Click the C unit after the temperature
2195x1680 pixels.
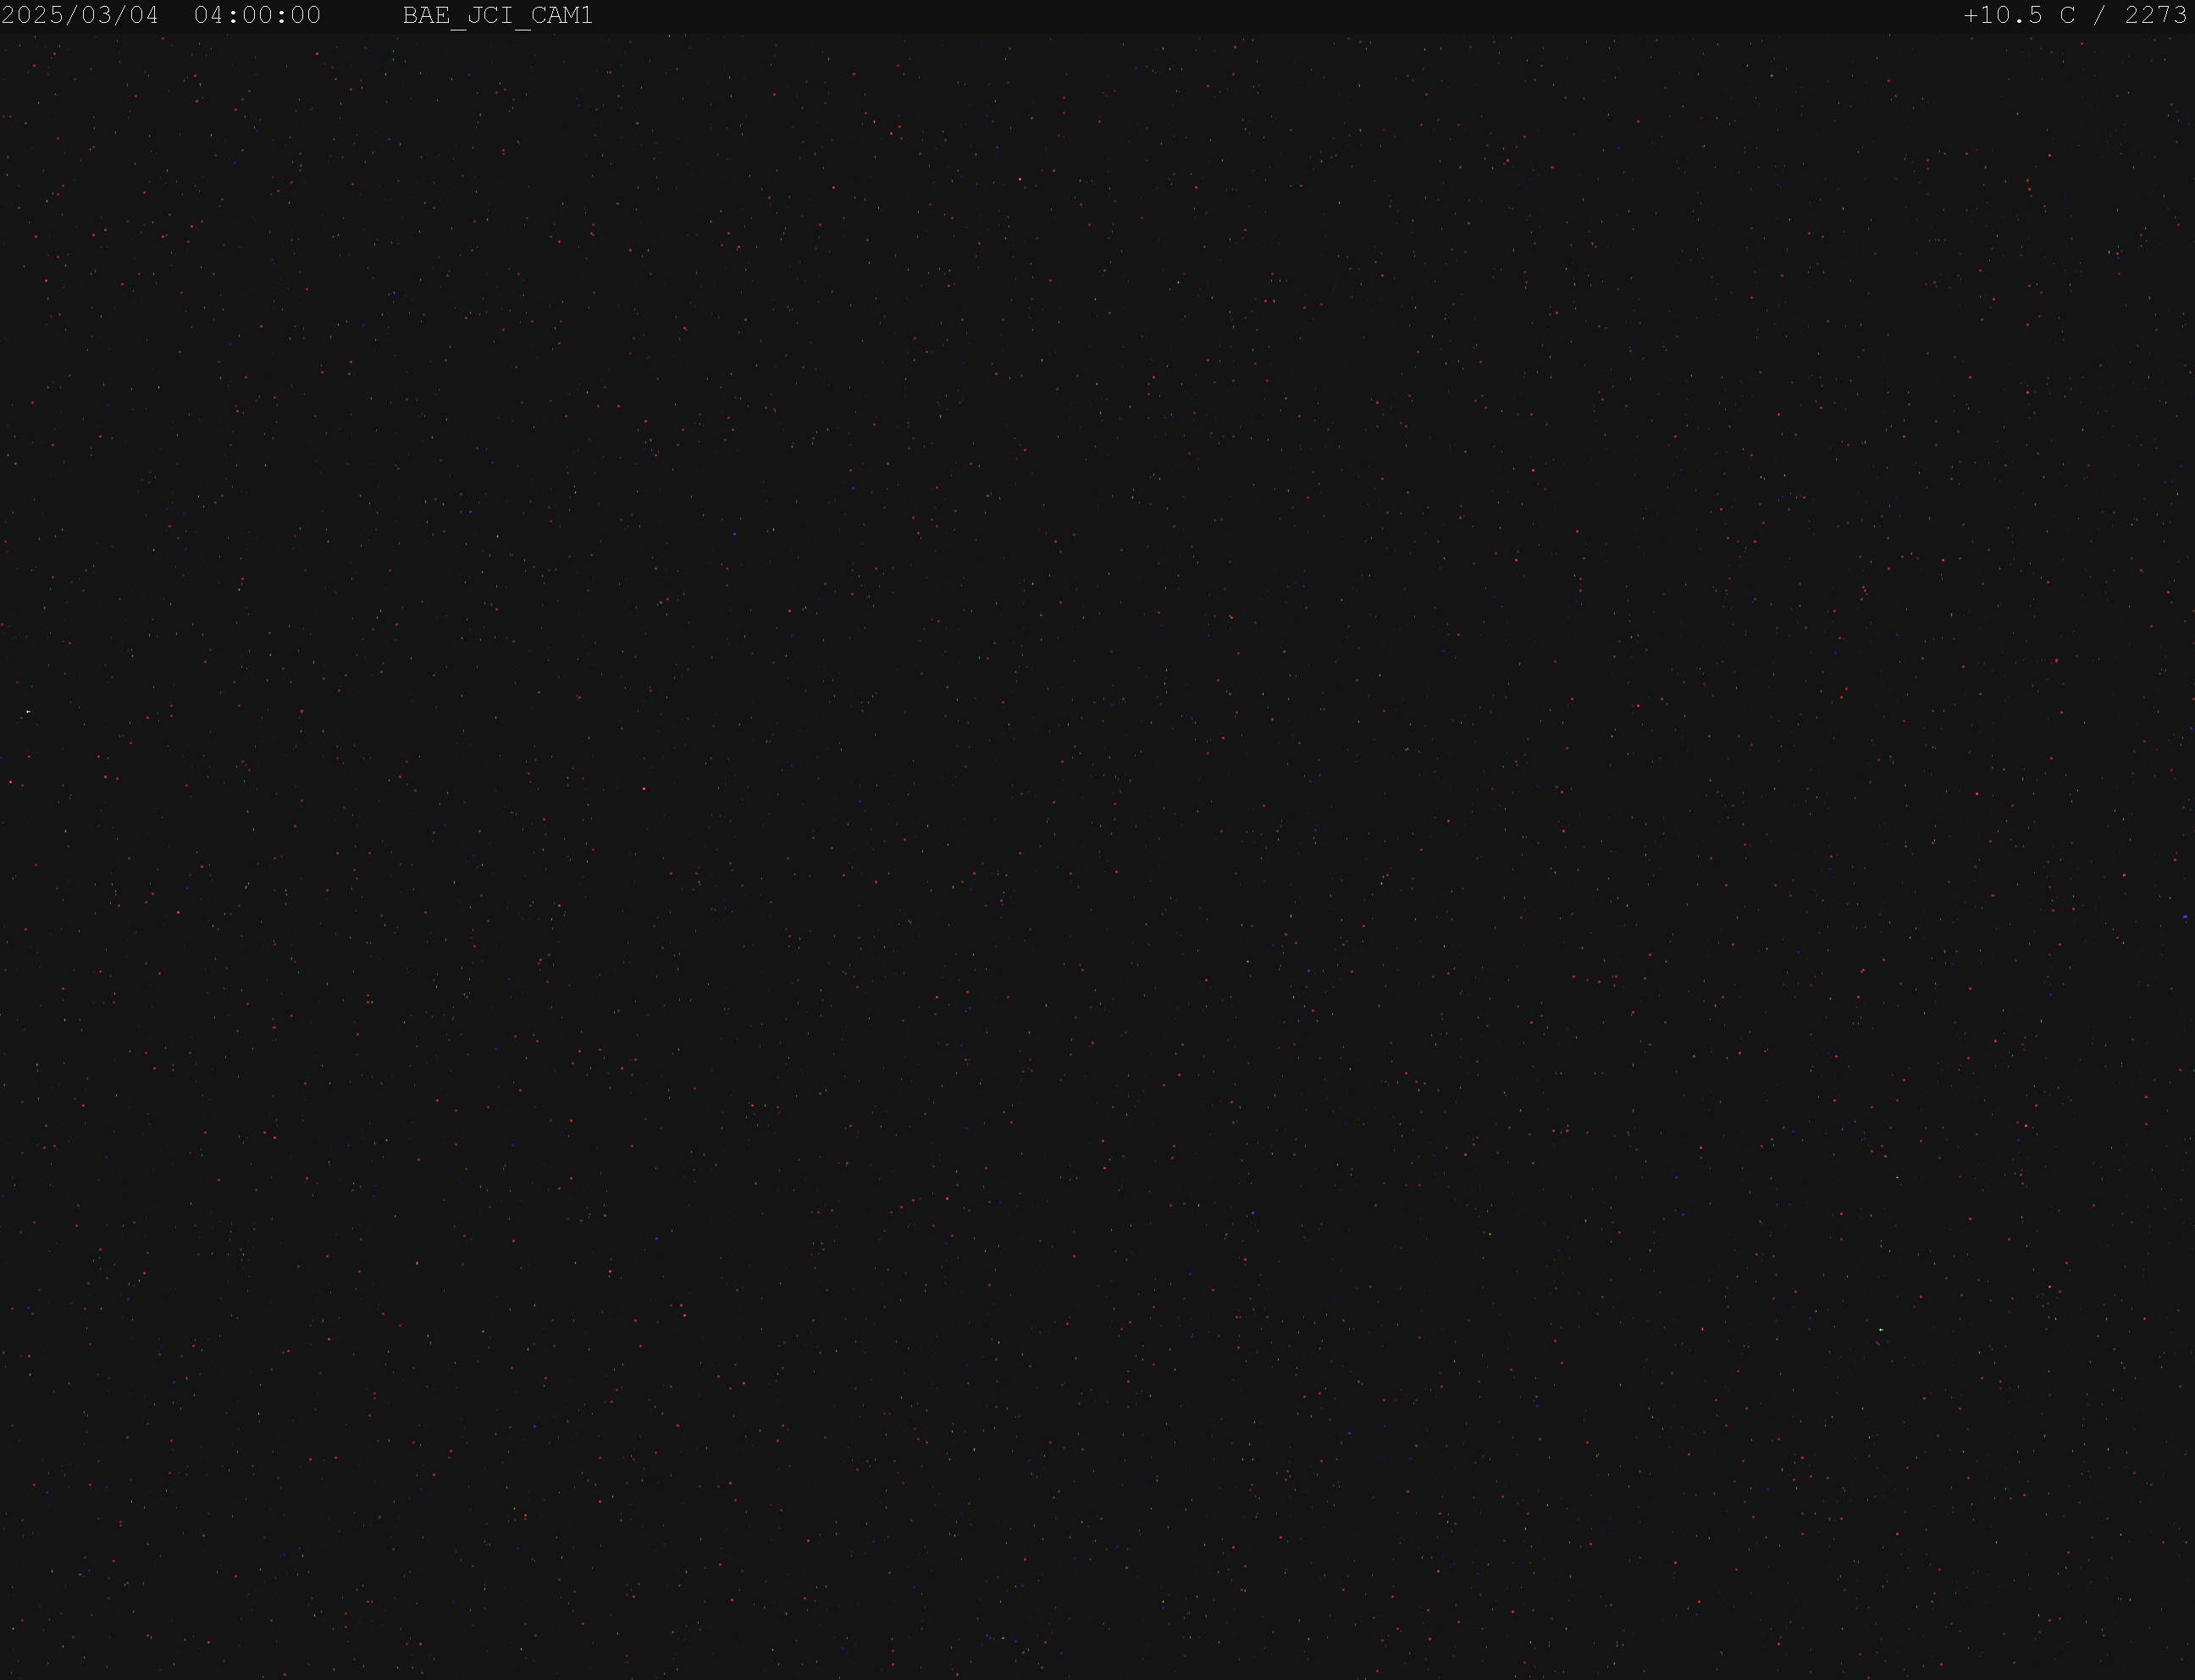(x=2067, y=16)
